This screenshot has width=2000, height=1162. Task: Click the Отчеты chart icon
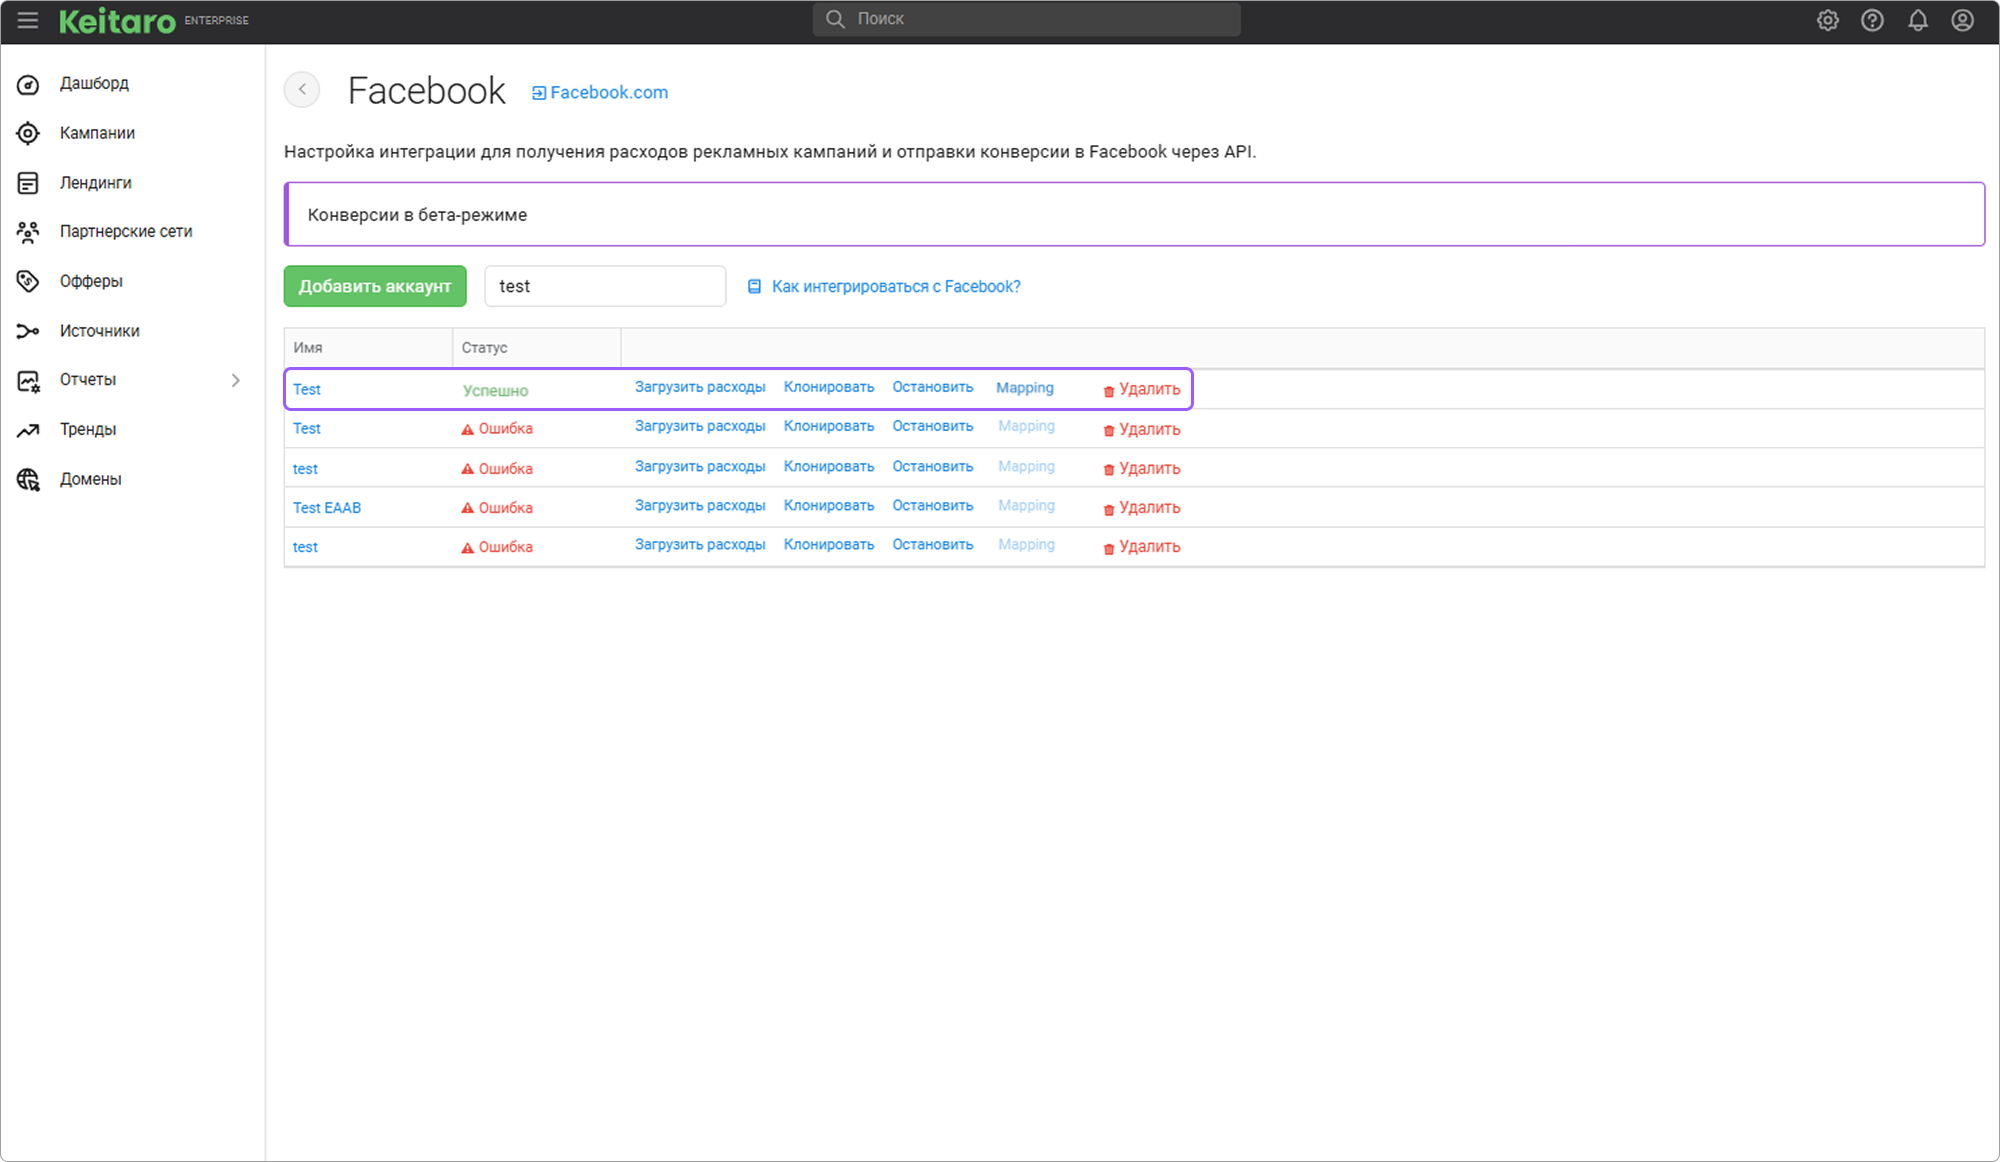click(28, 380)
